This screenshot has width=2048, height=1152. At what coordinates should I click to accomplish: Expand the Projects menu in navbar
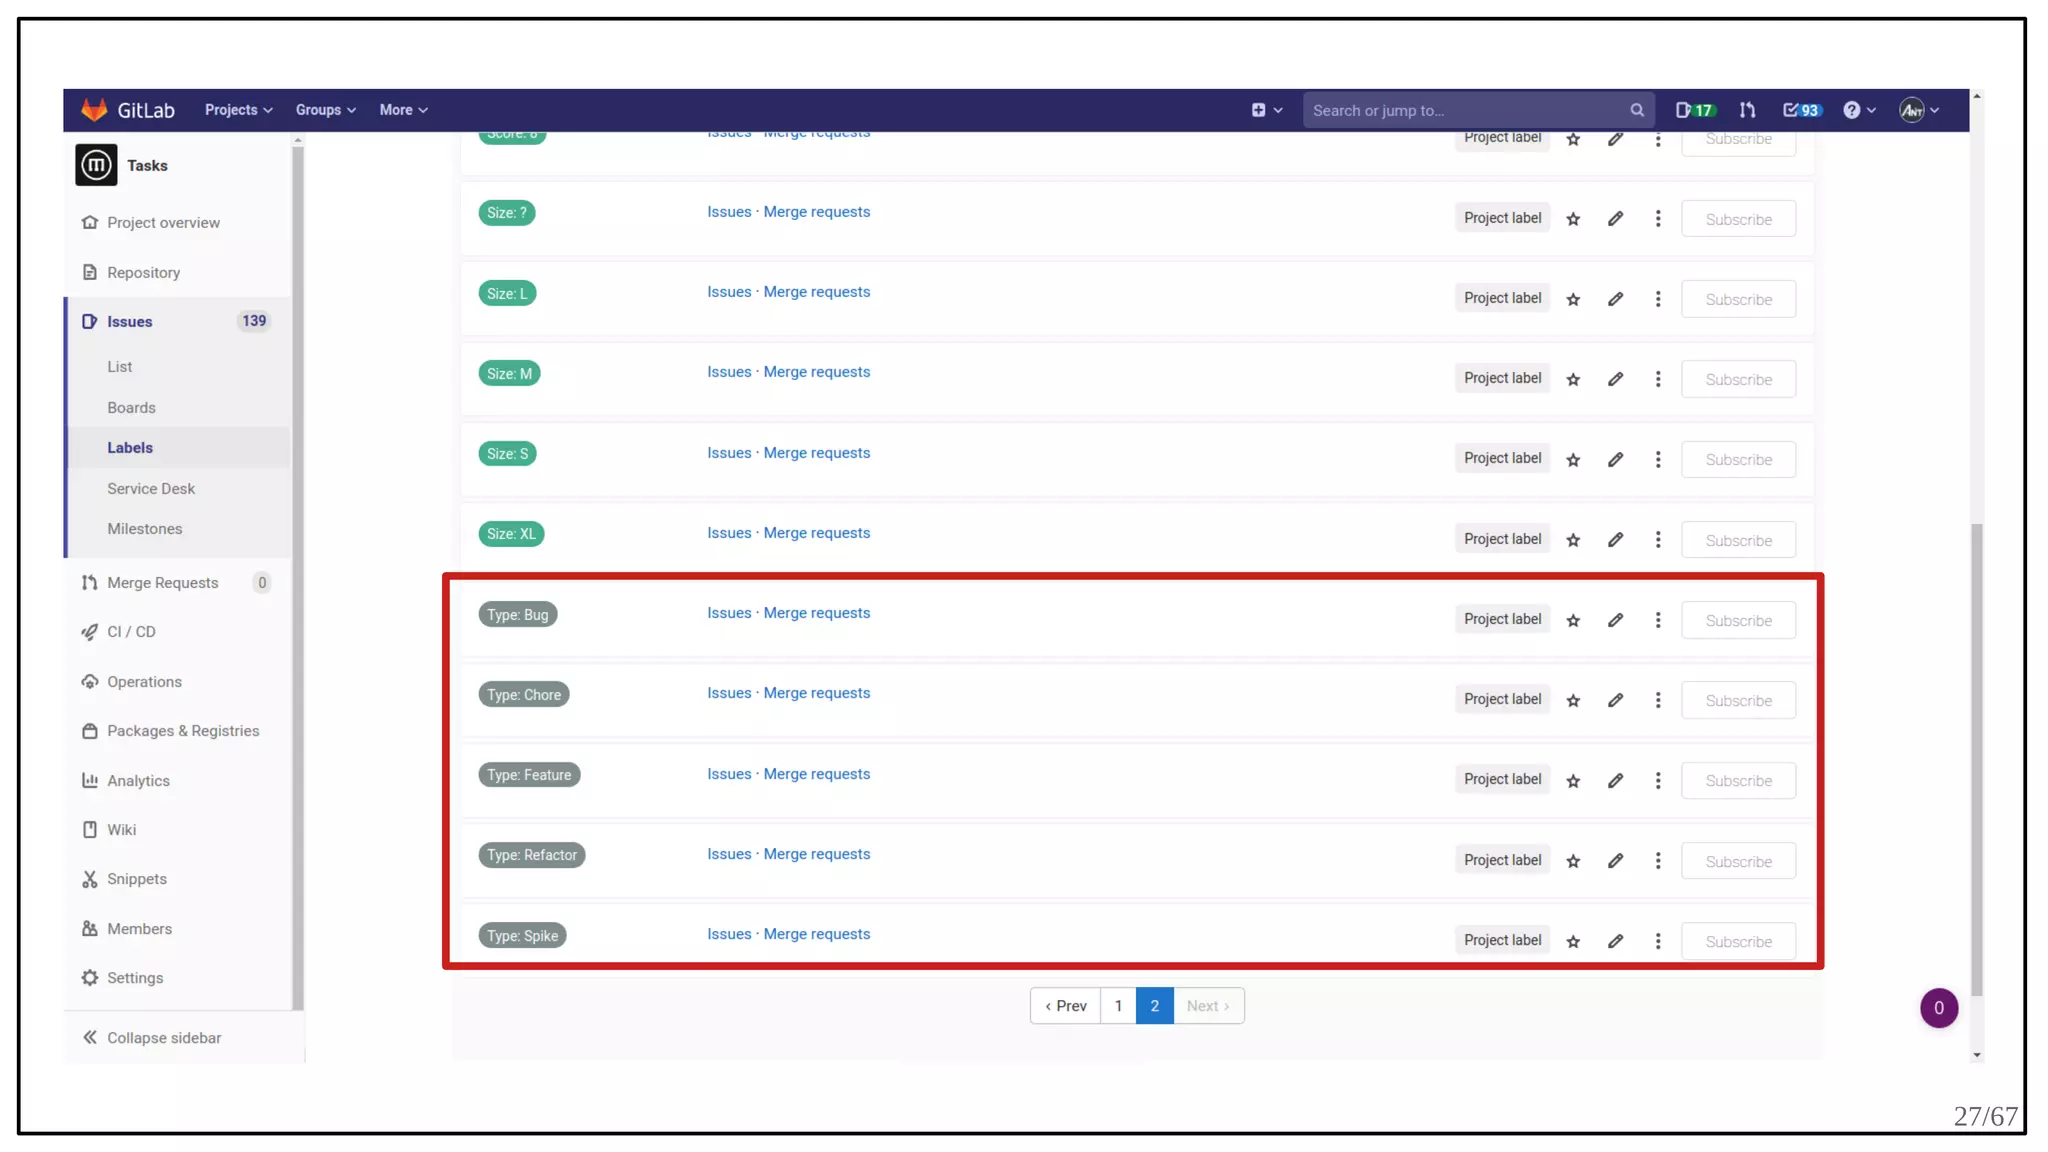tap(238, 110)
